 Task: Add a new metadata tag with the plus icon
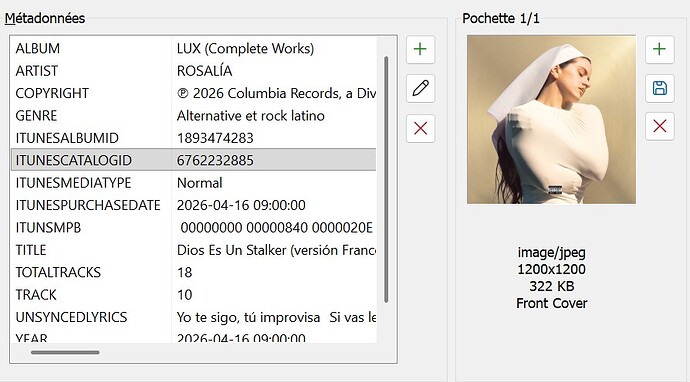(420, 49)
